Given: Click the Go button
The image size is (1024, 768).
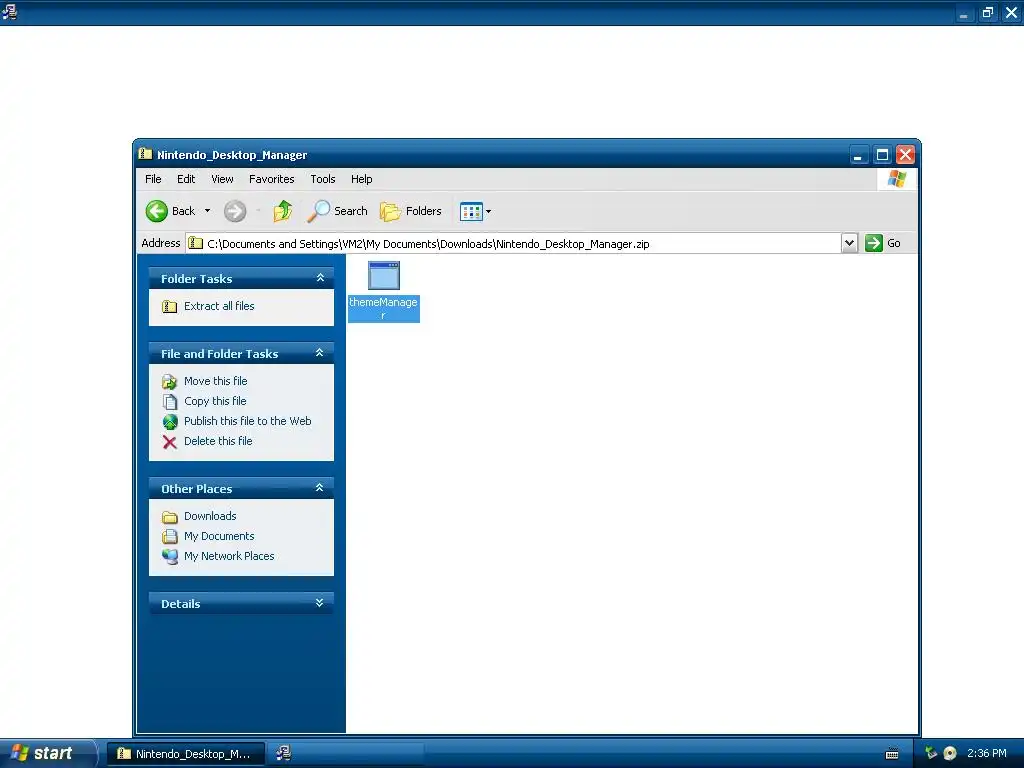Looking at the screenshot, I should [x=883, y=243].
